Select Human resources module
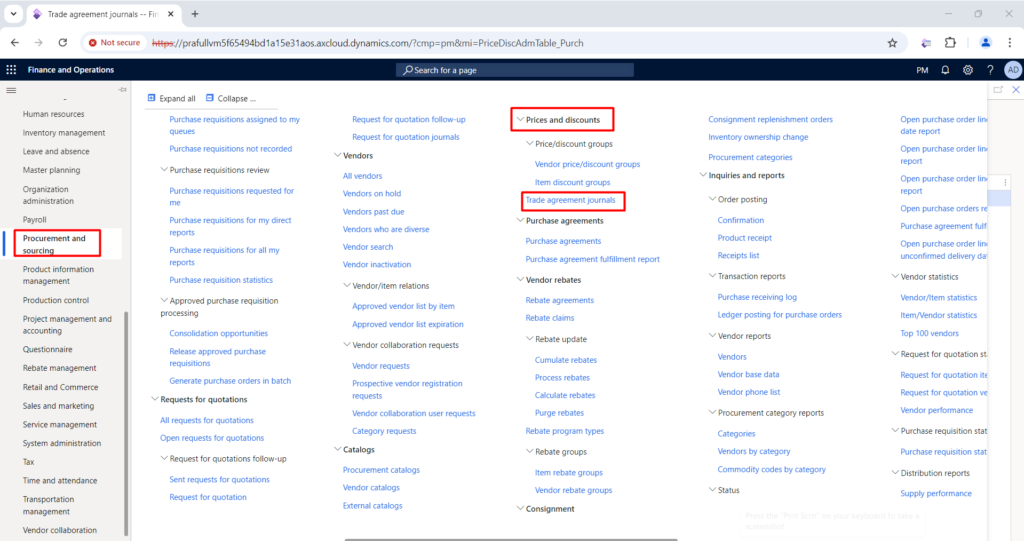The width and height of the screenshot is (1024, 541). click(x=54, y=114)
